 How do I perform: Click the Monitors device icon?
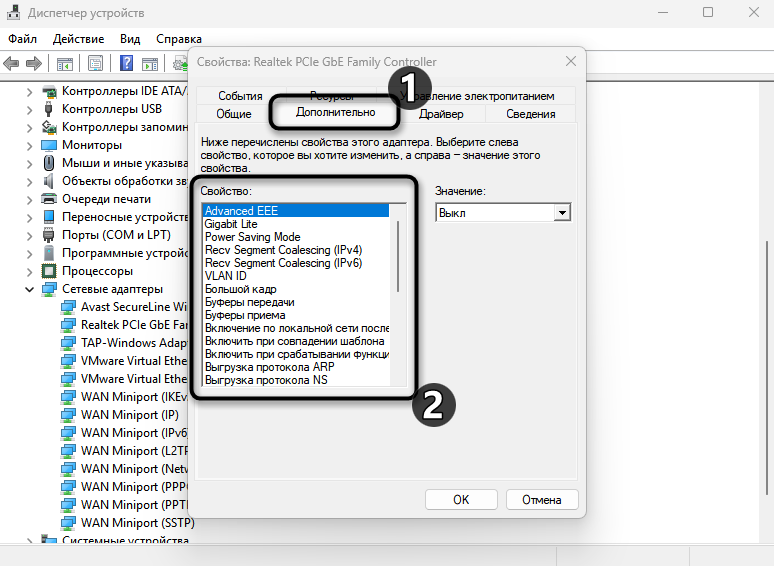coord(49,145)
